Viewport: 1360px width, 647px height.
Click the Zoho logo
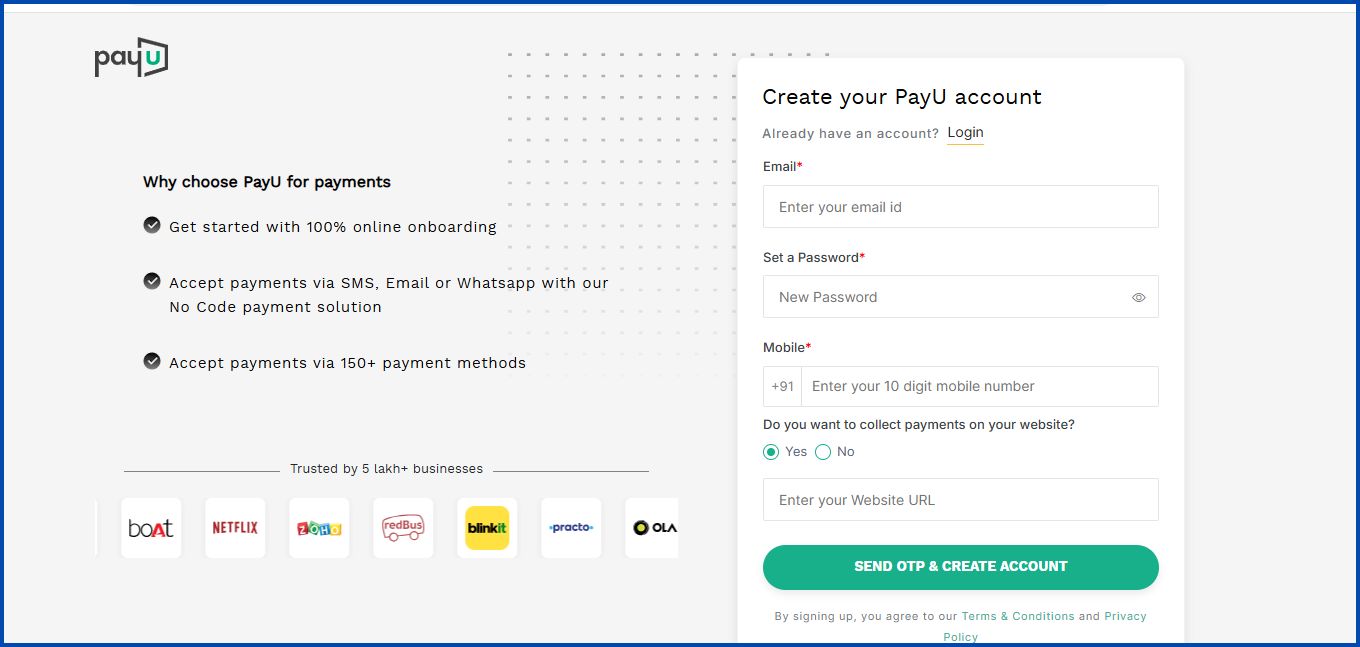click(x=319, y=528)
